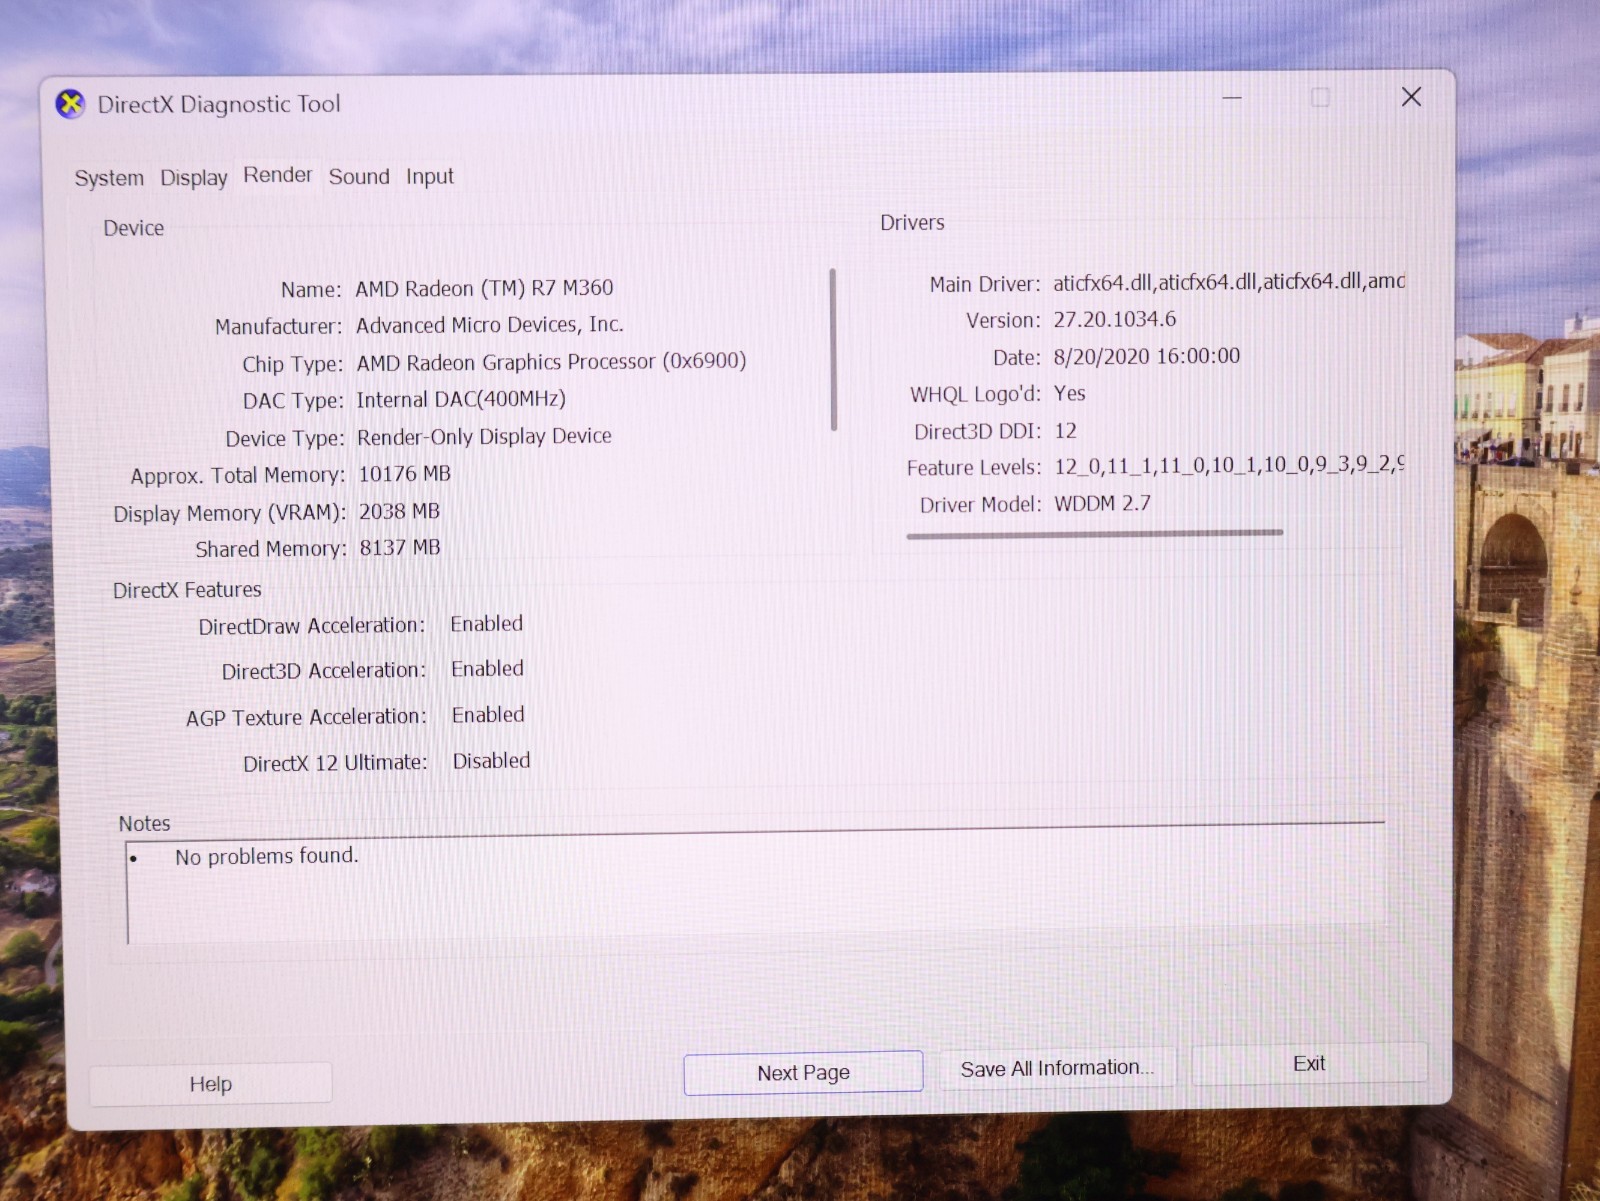The image size is (1600, 1201).
Task: Select driver version '27.20.1034.6'
Action: click(1115, 319)
